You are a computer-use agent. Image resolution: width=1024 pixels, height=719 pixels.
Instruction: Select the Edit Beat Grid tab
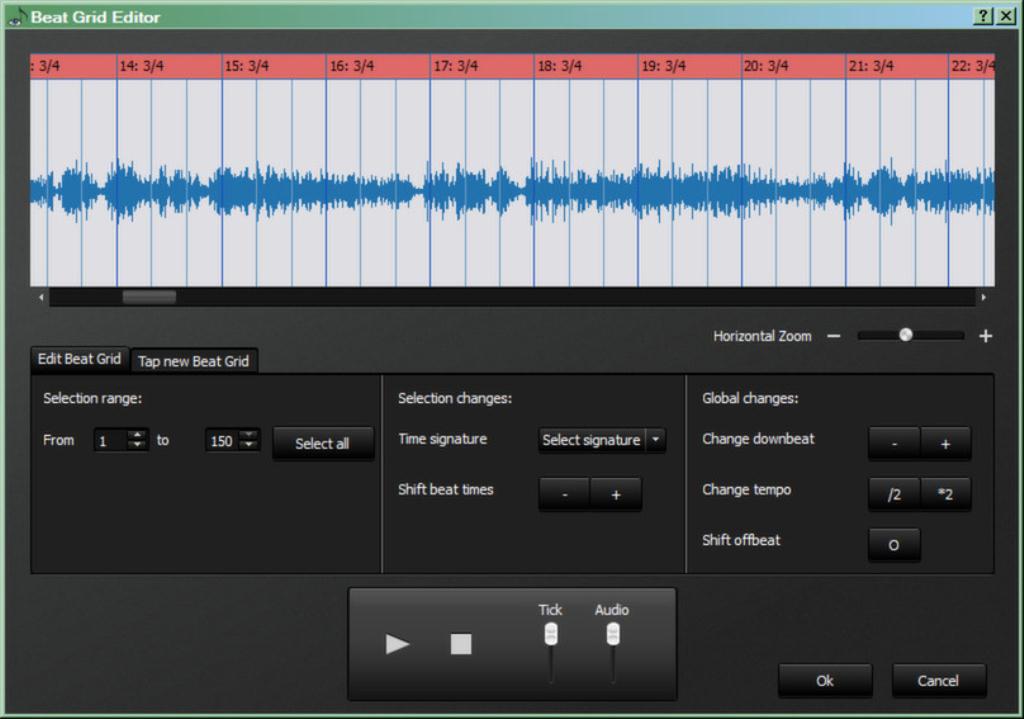tap(79, 359)
